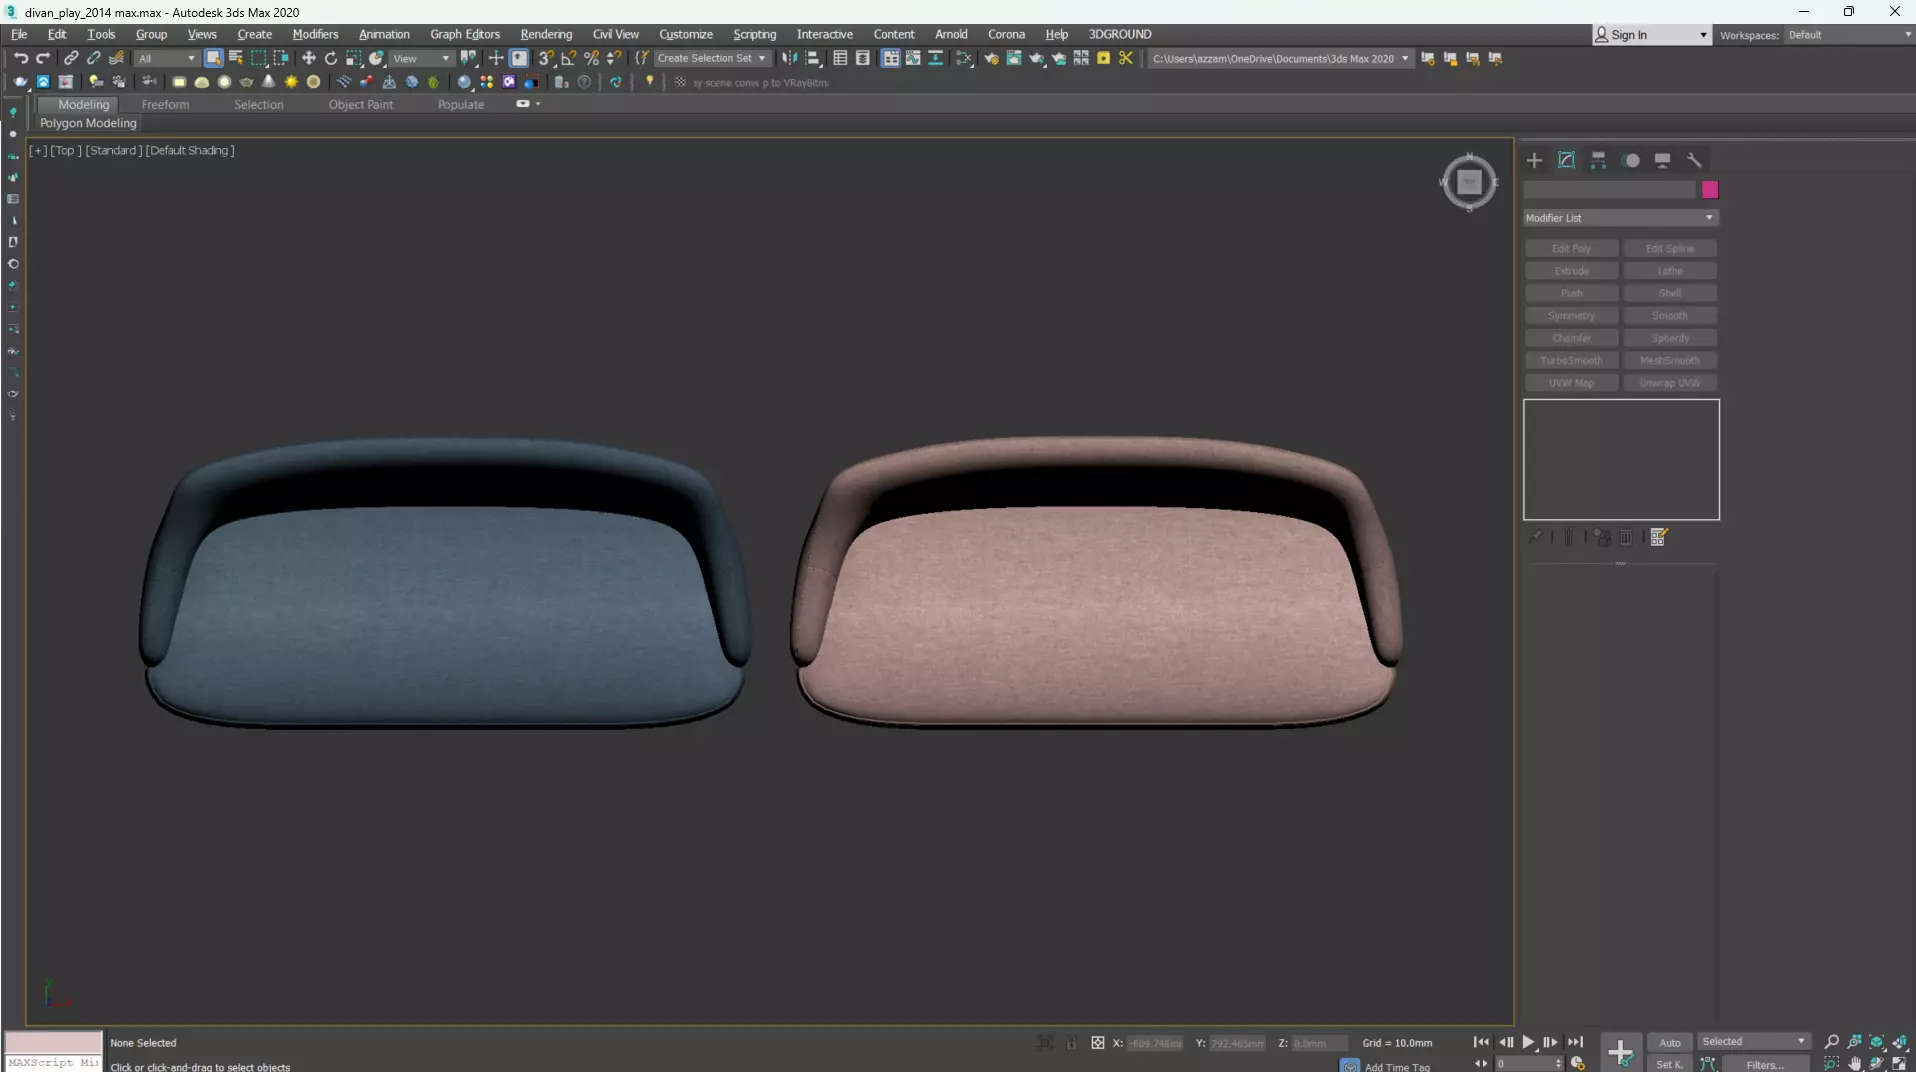Image resolution: width=1916 pixels, height=1072 pixels.
Task: Open the Create command panel tab
Action: pos(1534,160)
